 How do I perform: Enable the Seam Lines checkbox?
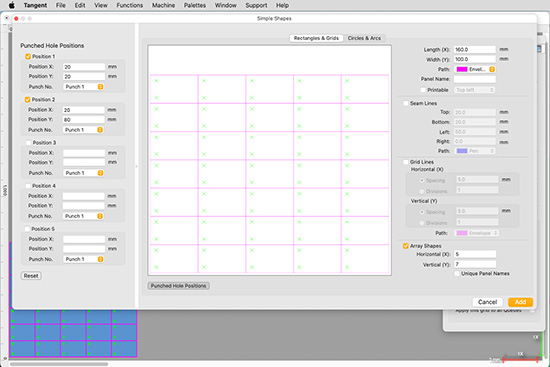406,104
